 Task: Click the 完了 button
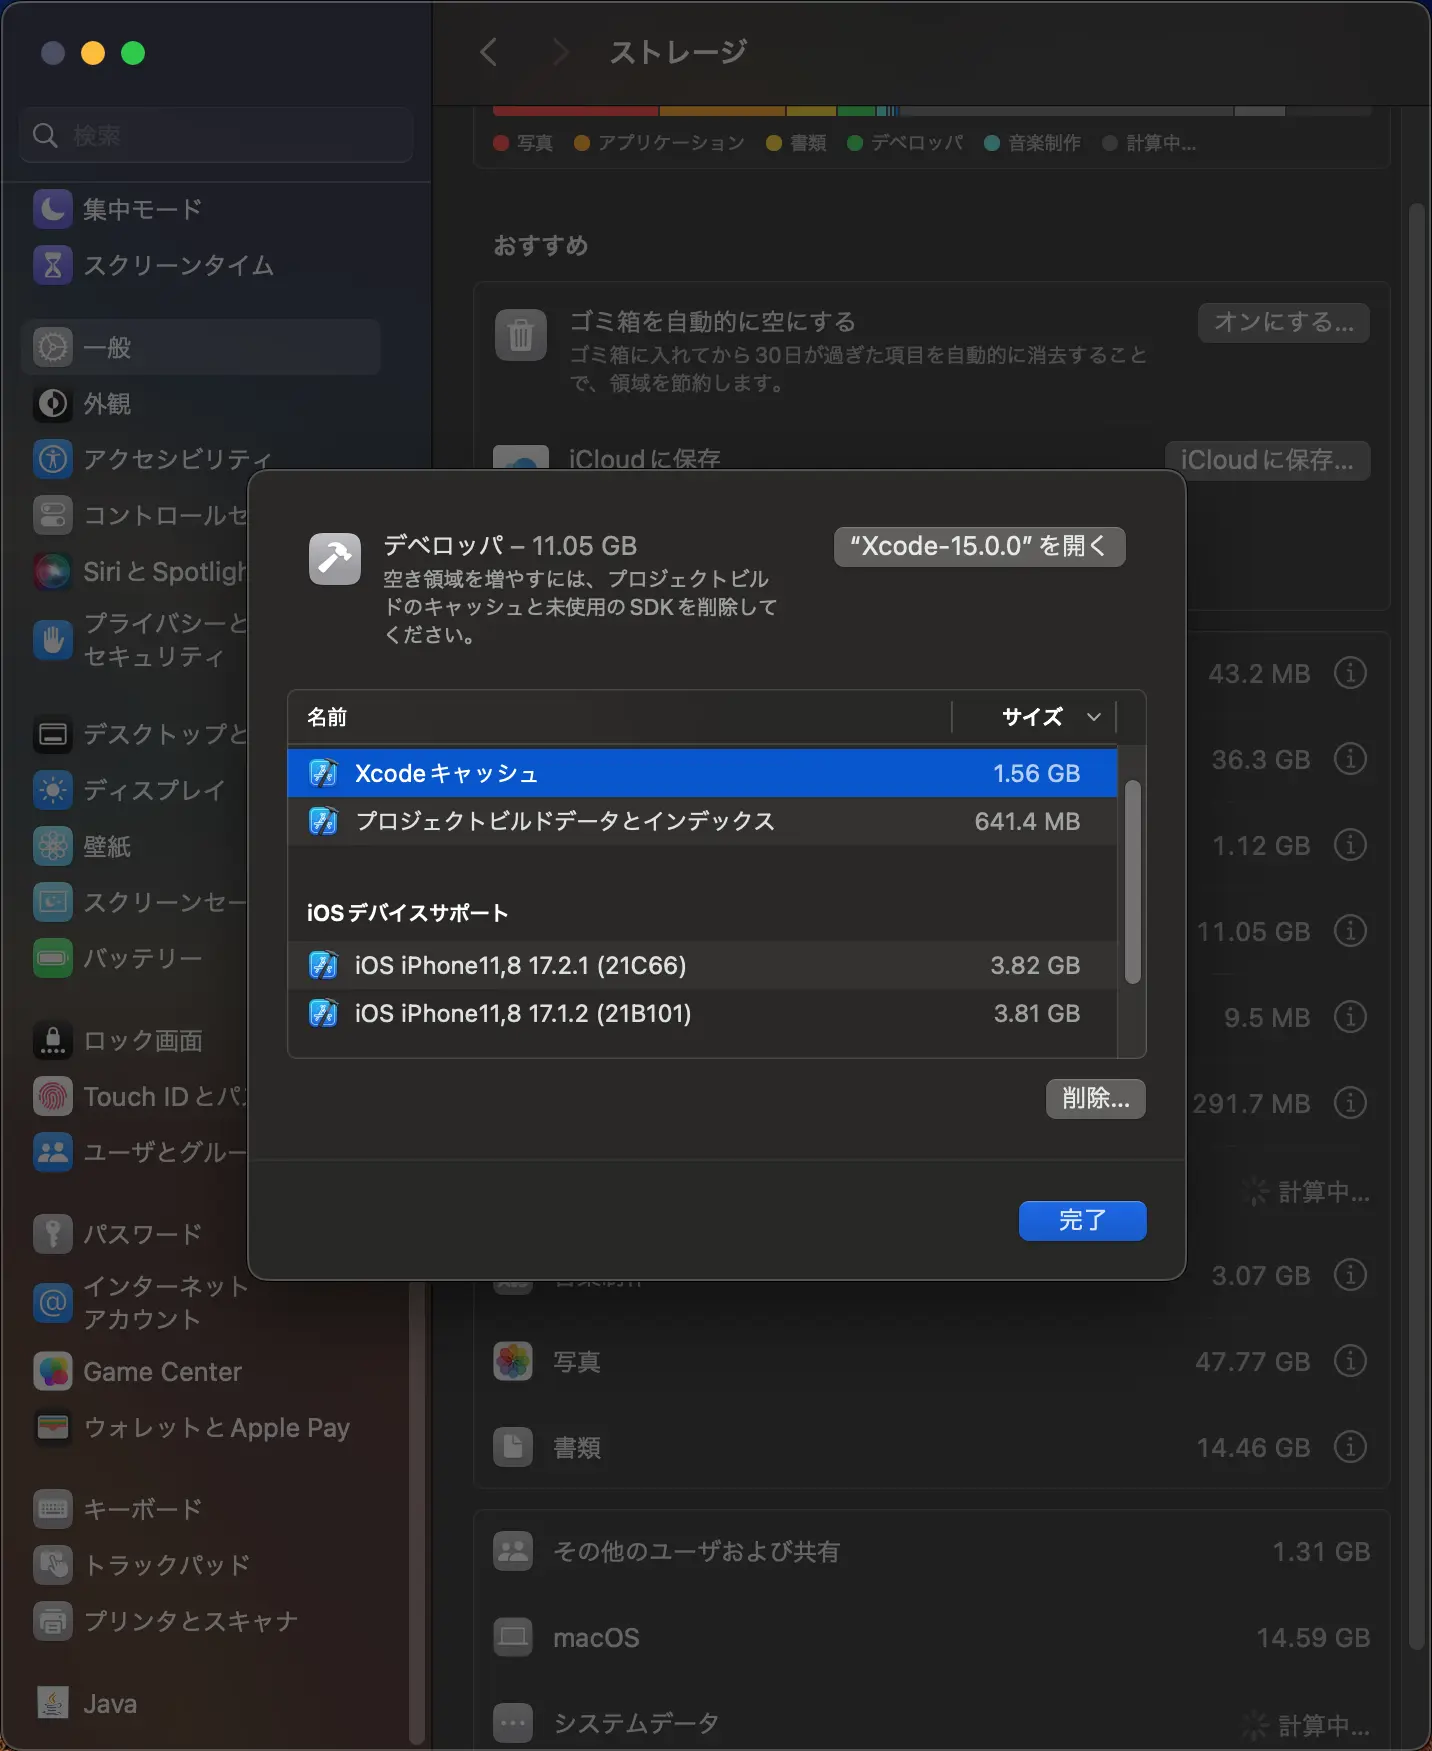coord(1083,1220)
